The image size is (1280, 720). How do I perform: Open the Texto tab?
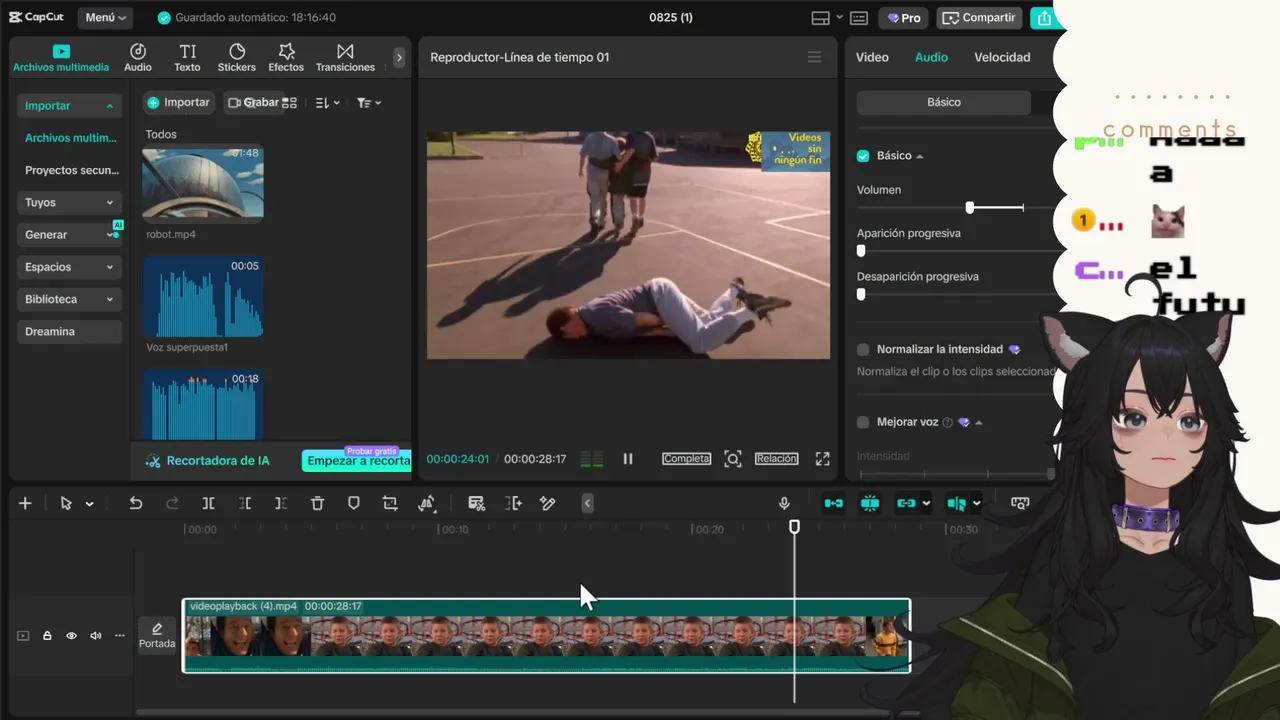(x=187, y=58)
